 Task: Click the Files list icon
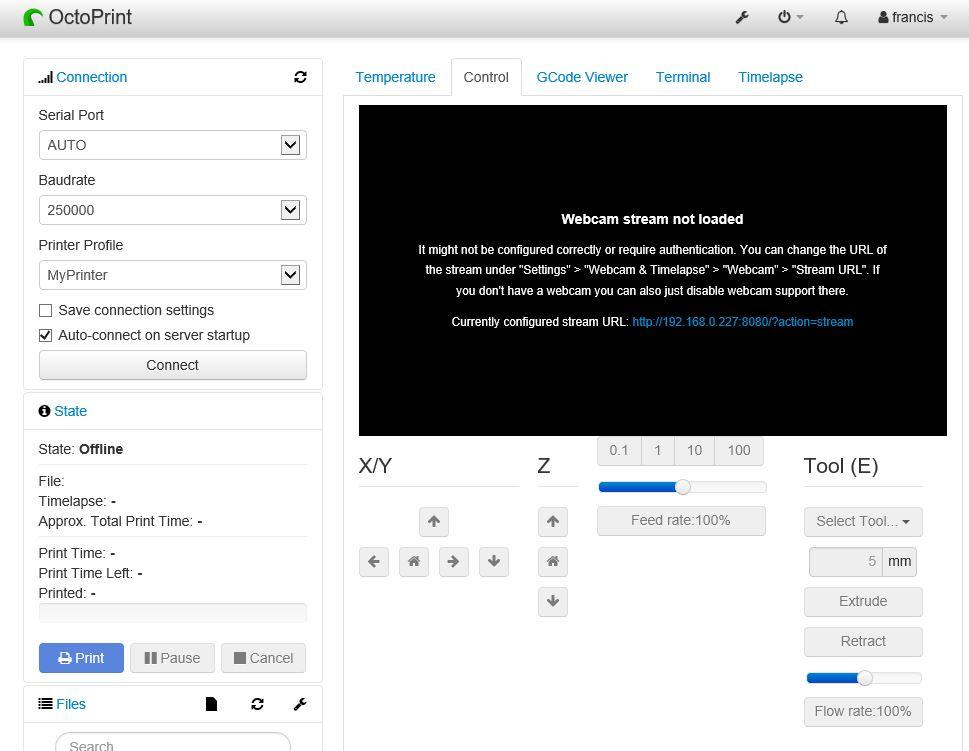coord(45,704)
